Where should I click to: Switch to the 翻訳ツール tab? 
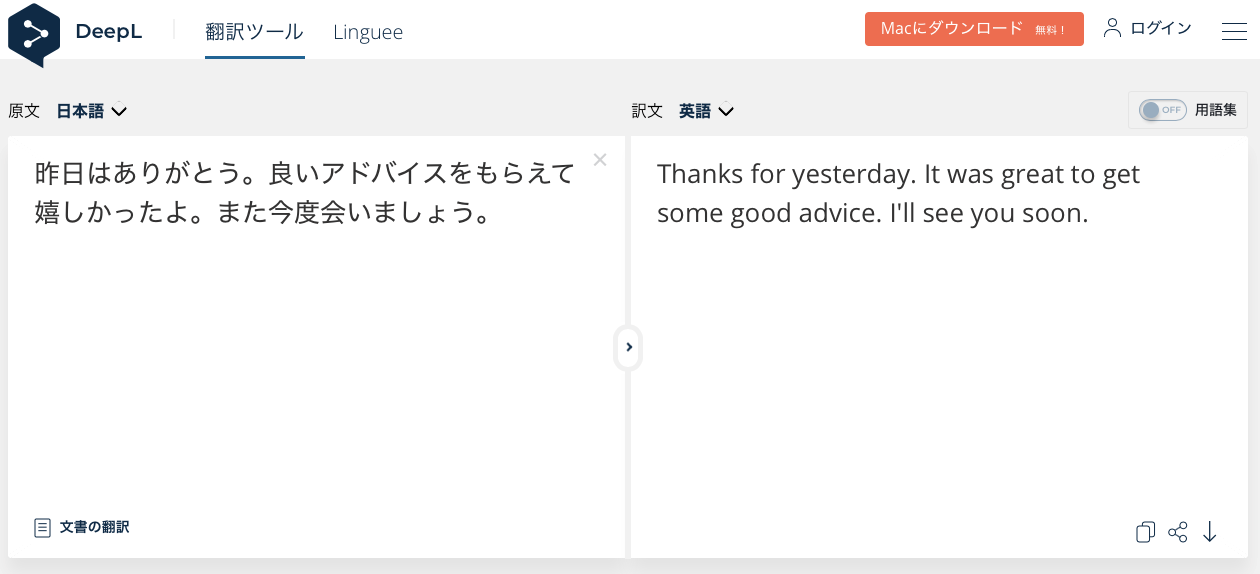click(254, 32)
